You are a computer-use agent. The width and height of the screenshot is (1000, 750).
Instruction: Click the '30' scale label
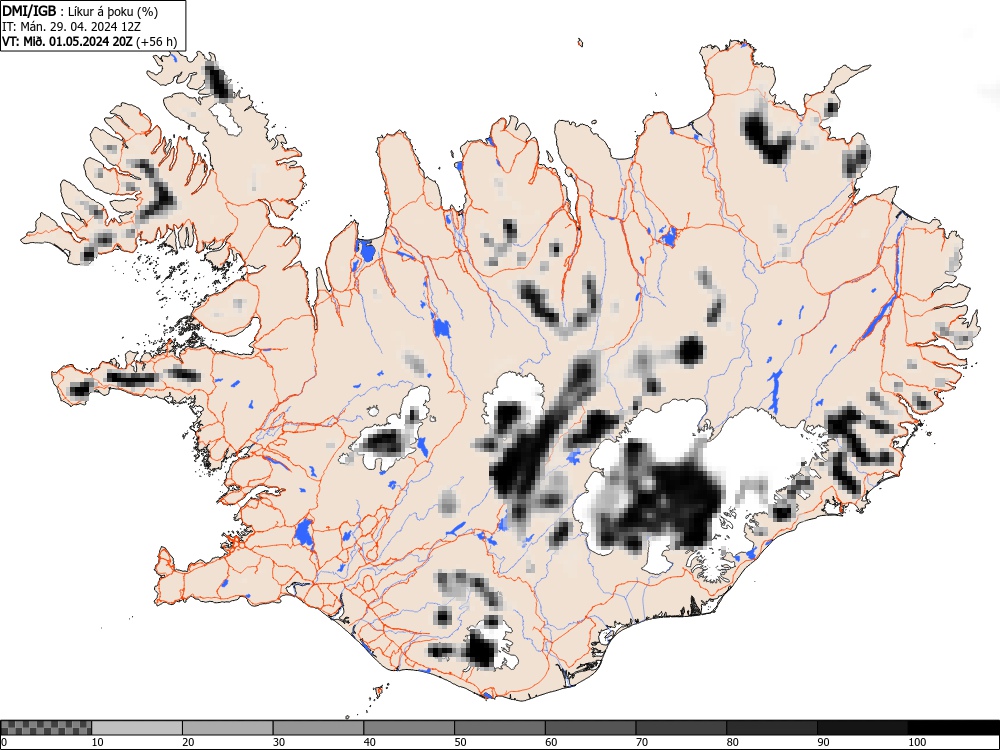coord(279,742)
